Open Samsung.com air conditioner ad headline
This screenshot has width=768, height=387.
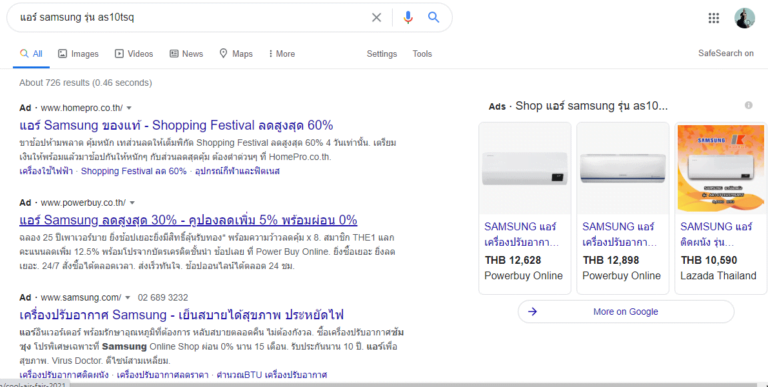181,314
